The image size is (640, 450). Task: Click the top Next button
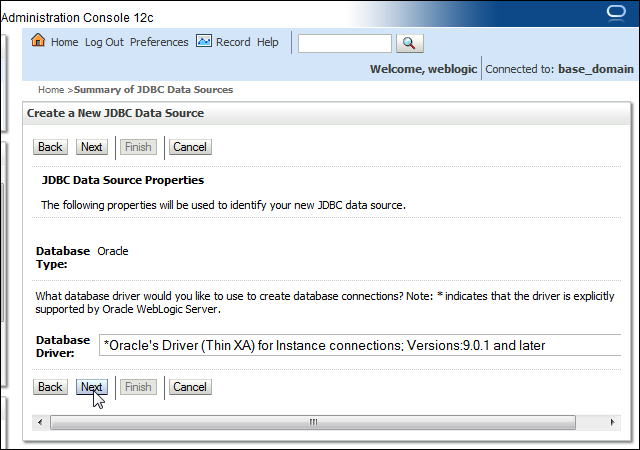coord(91,147)
